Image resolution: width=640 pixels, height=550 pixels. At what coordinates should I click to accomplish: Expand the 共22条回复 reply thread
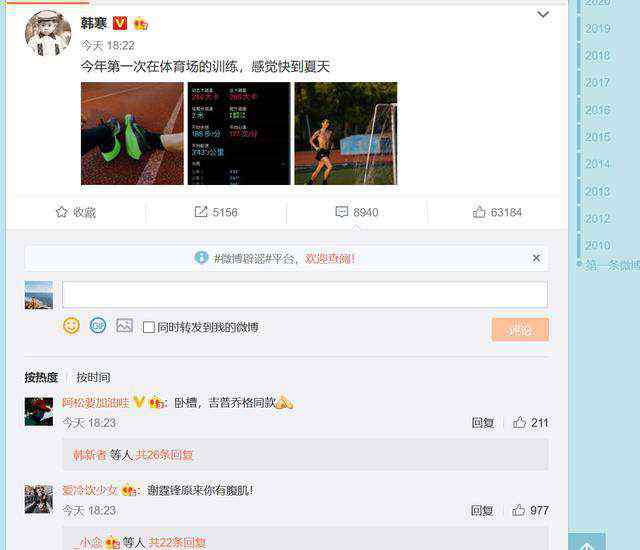177,543
